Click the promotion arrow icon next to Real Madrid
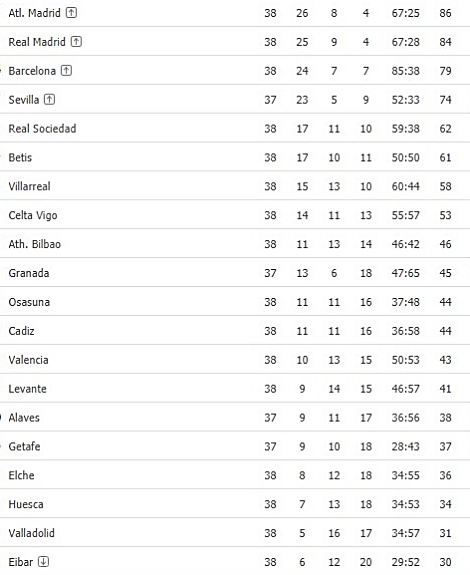This screenshot has height=575, width=470. click(x=76, y=41)
